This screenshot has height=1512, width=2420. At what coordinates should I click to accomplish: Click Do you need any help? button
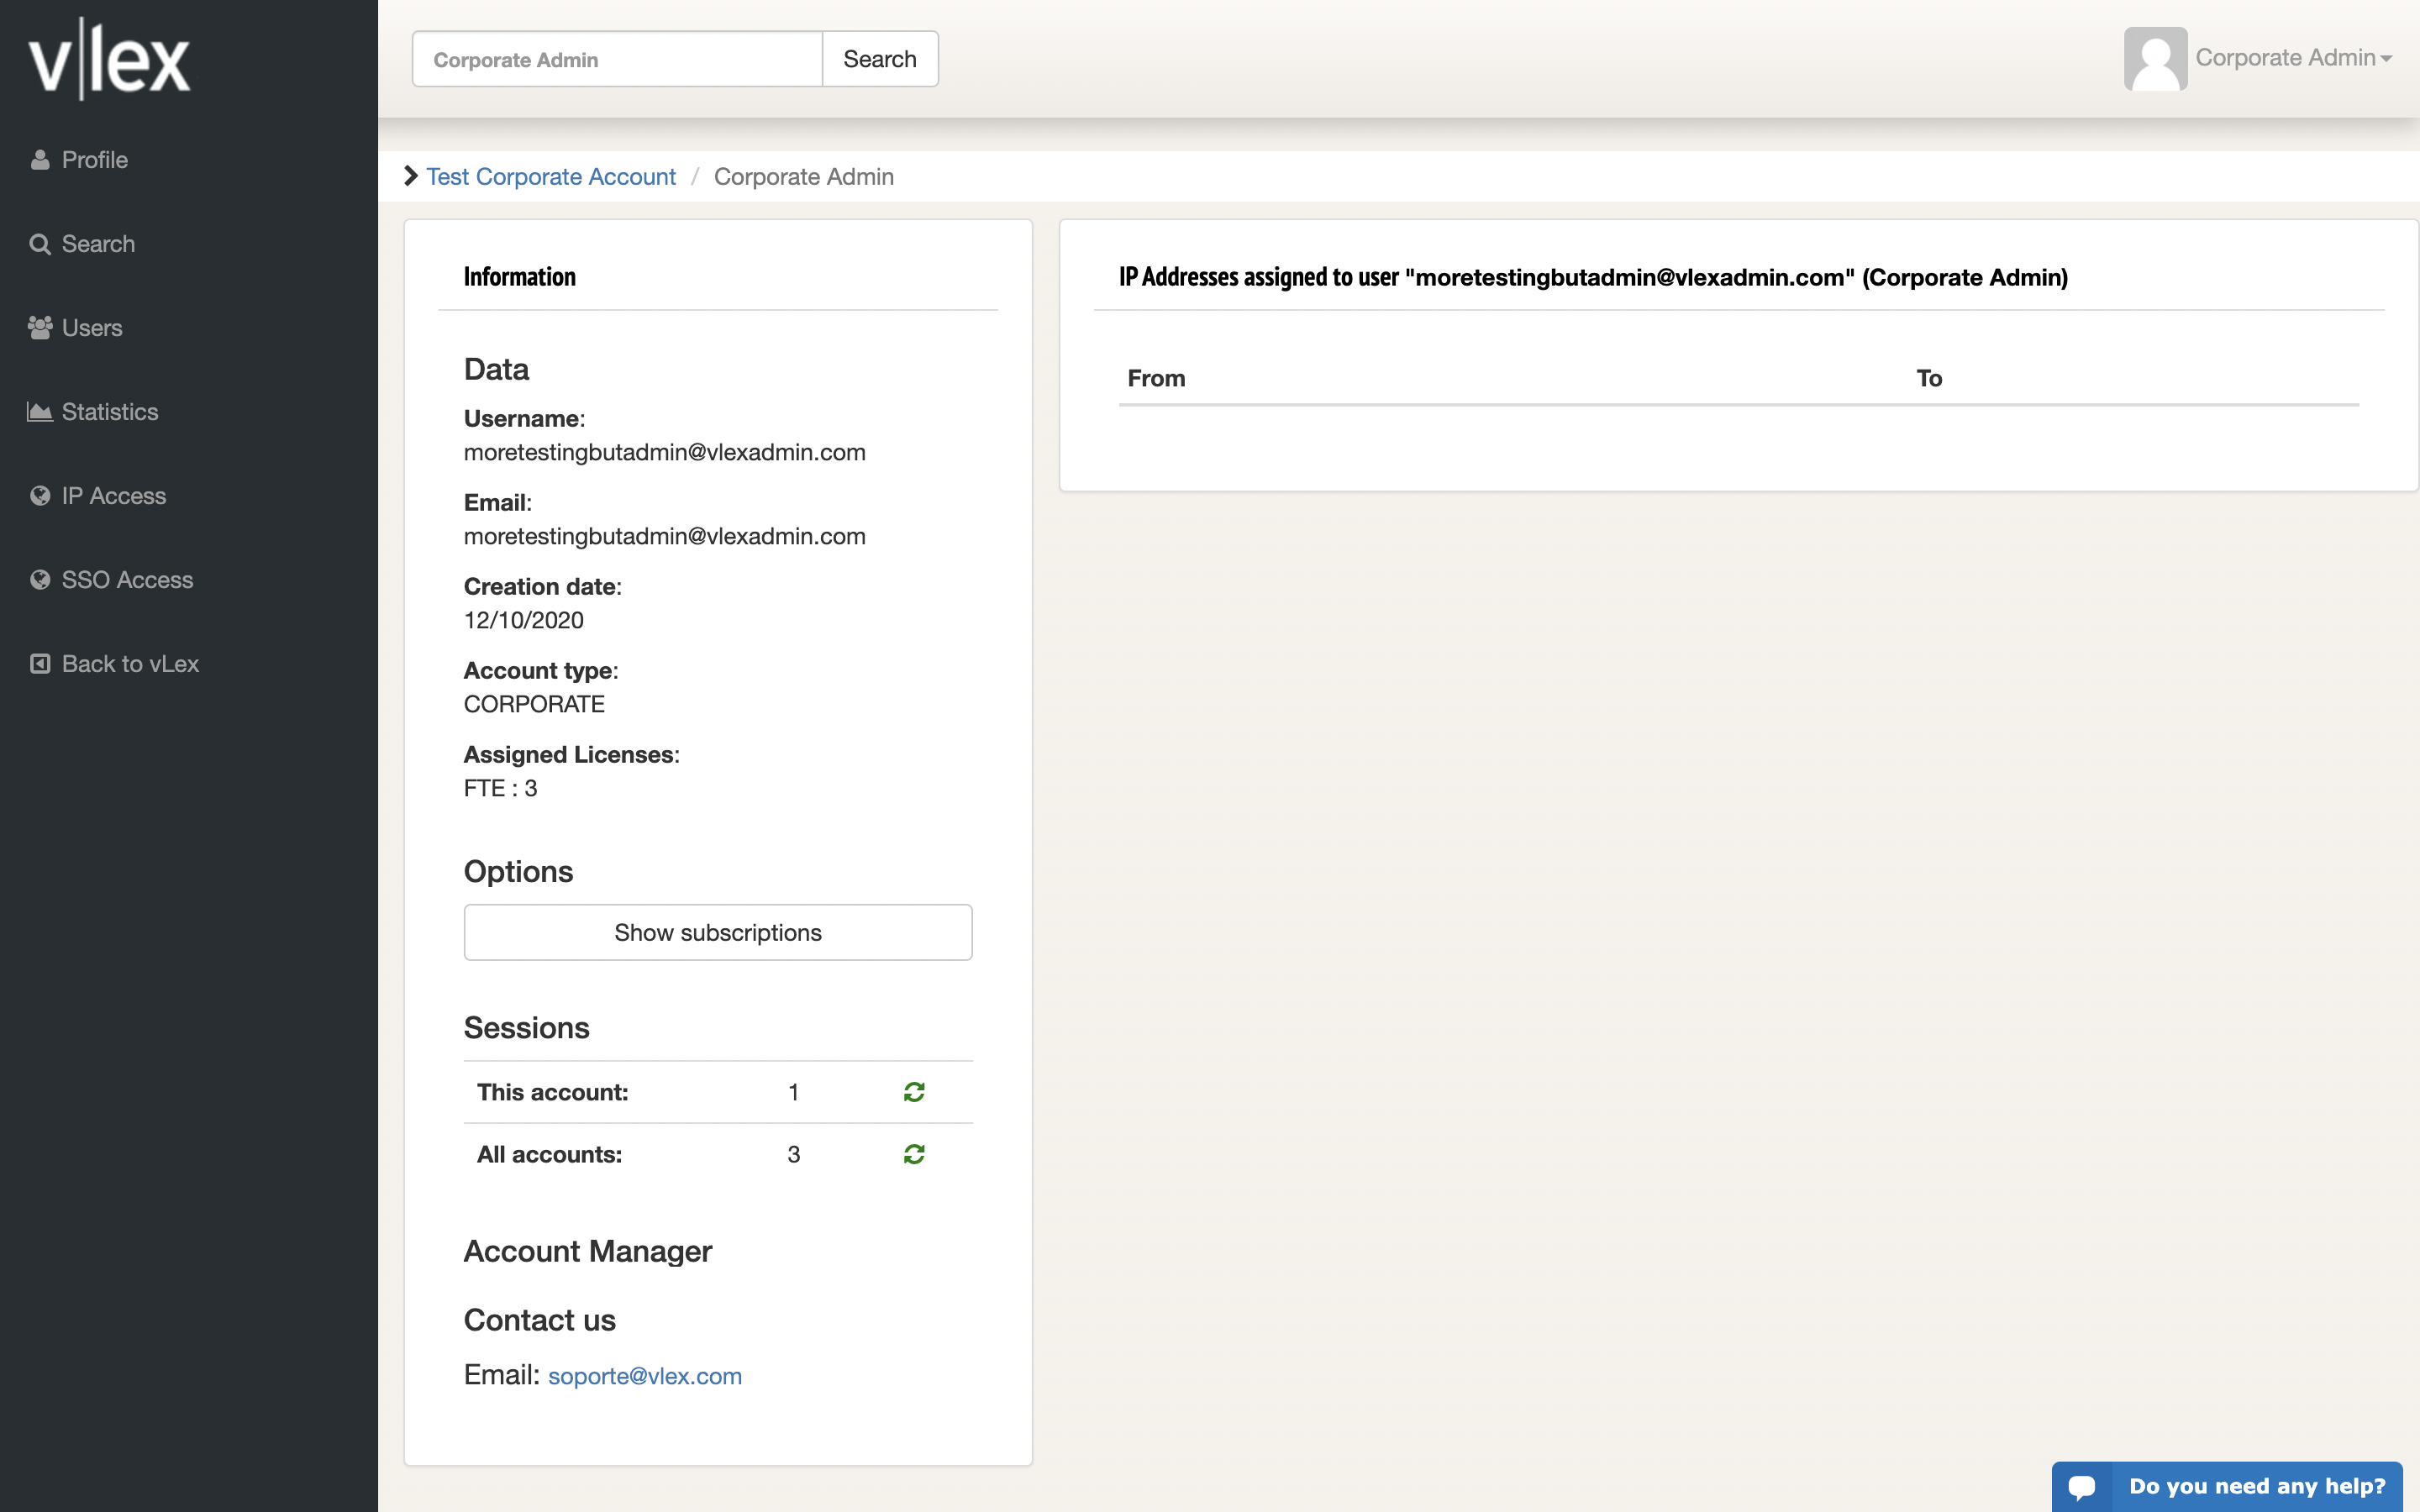tap(2227, 1486)
